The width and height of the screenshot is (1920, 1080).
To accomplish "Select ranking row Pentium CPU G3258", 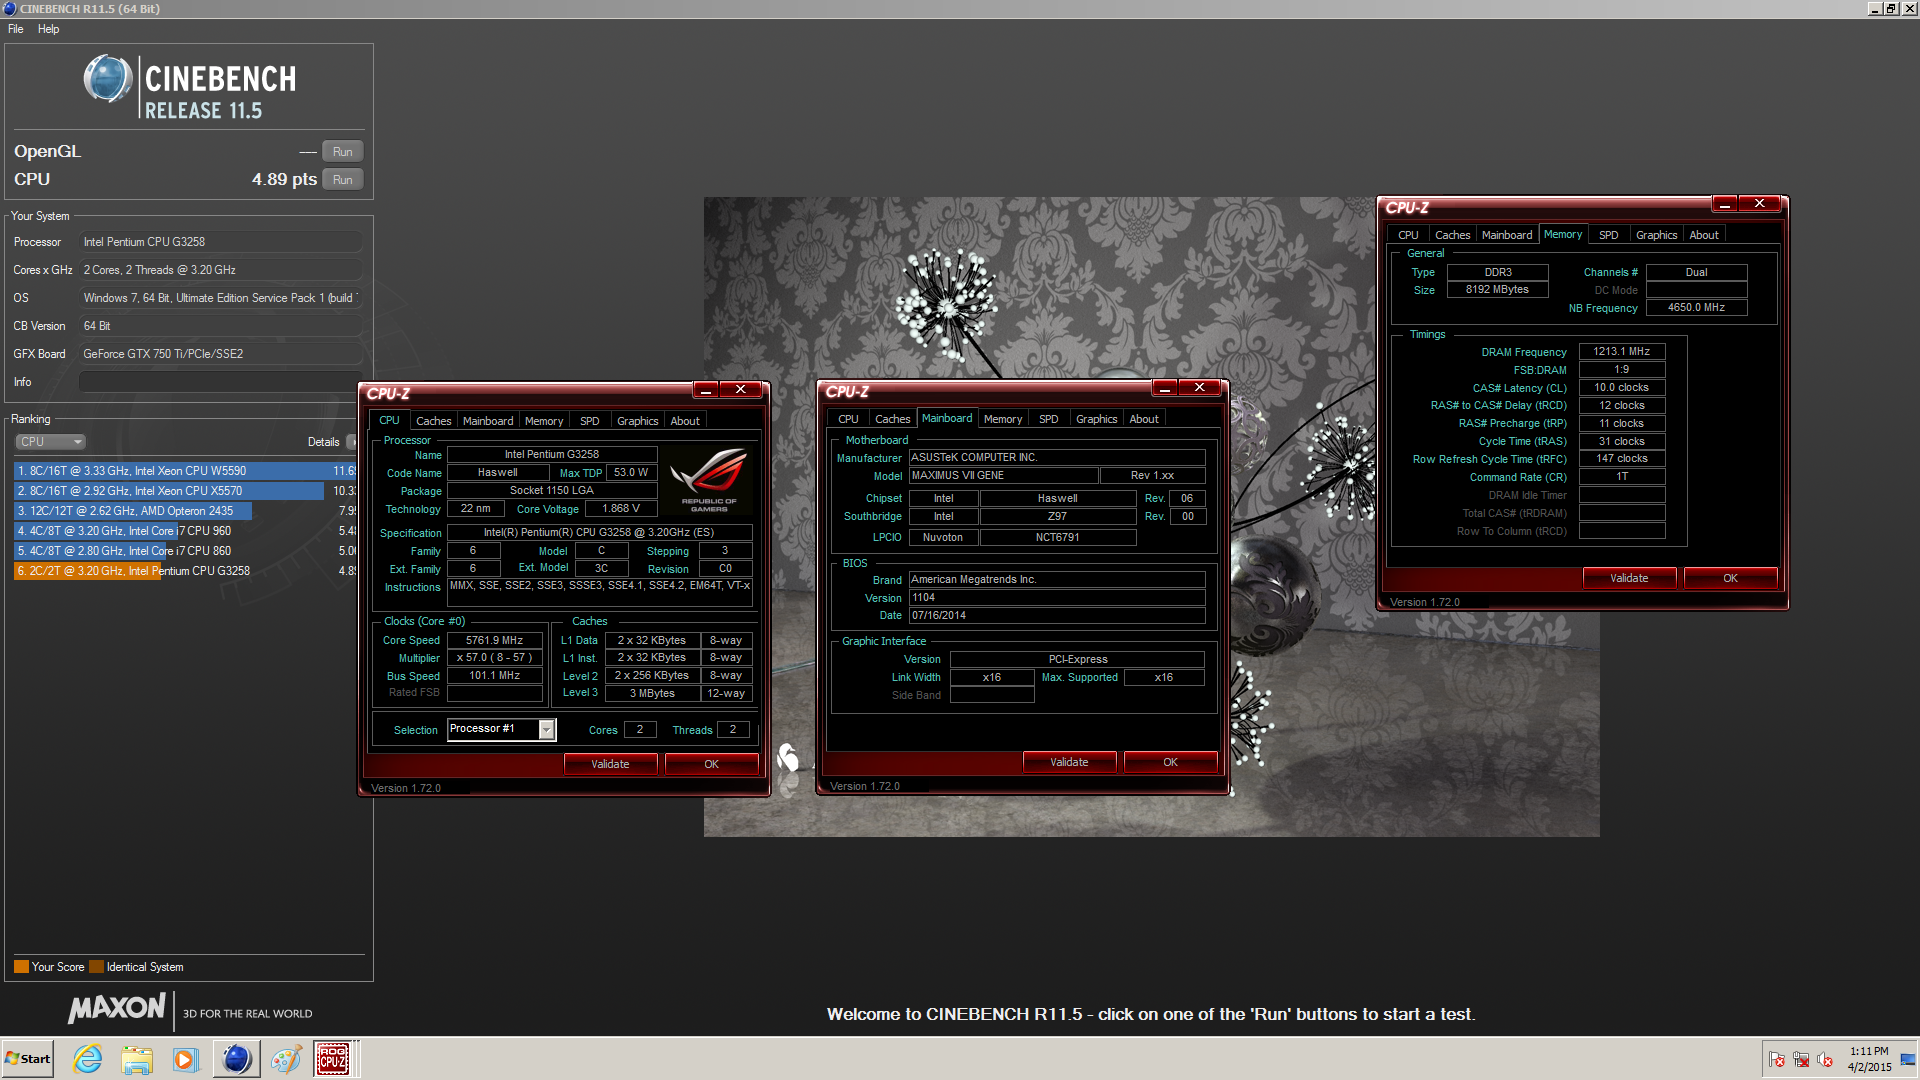I will pos(185,571).
